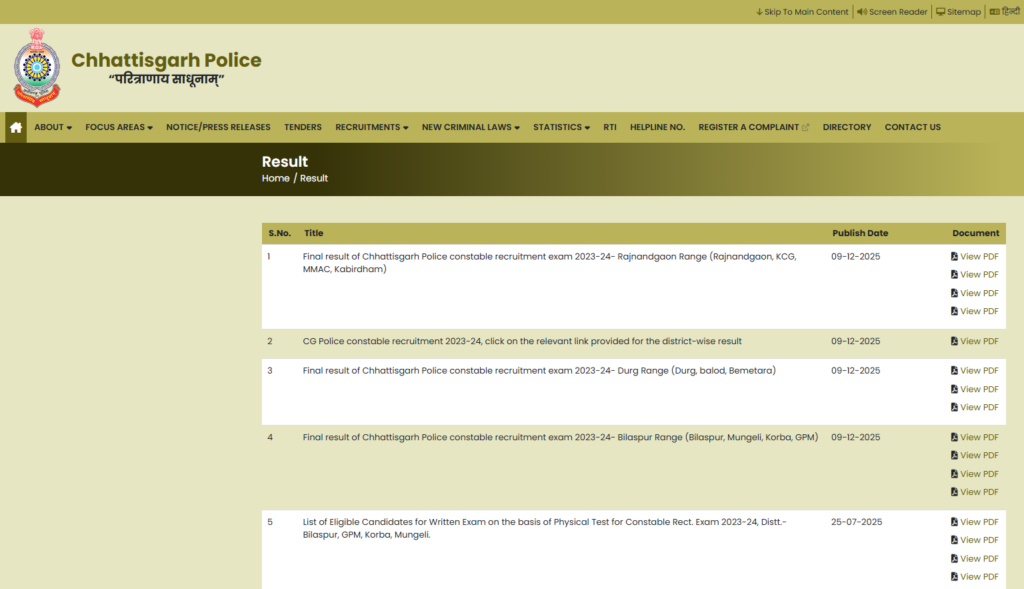The width and height of the screenshot is (1024, 589).
Task: Click the external link icon next to Register A Complaint
Action: (x=805, y=126)
